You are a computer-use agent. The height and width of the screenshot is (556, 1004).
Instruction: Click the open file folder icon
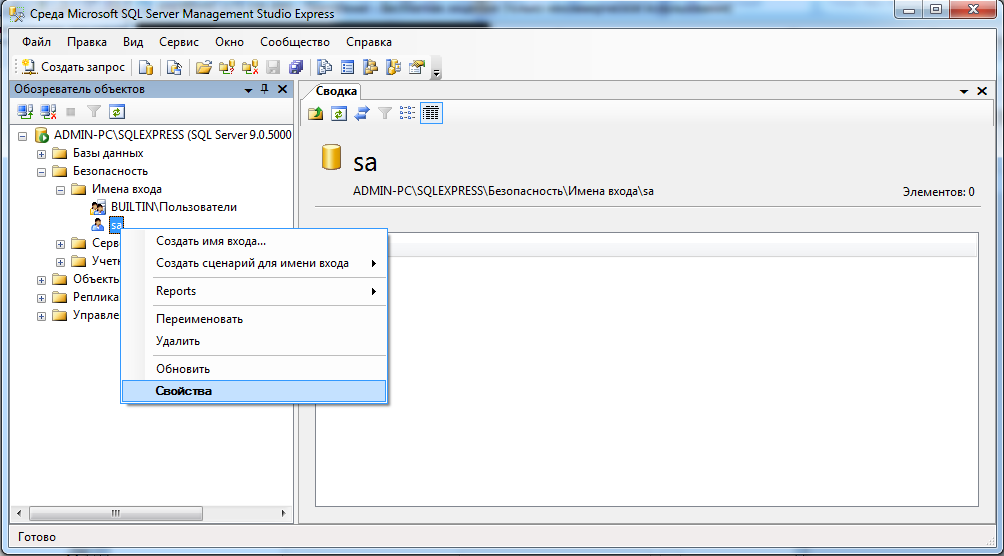[203, 67]
